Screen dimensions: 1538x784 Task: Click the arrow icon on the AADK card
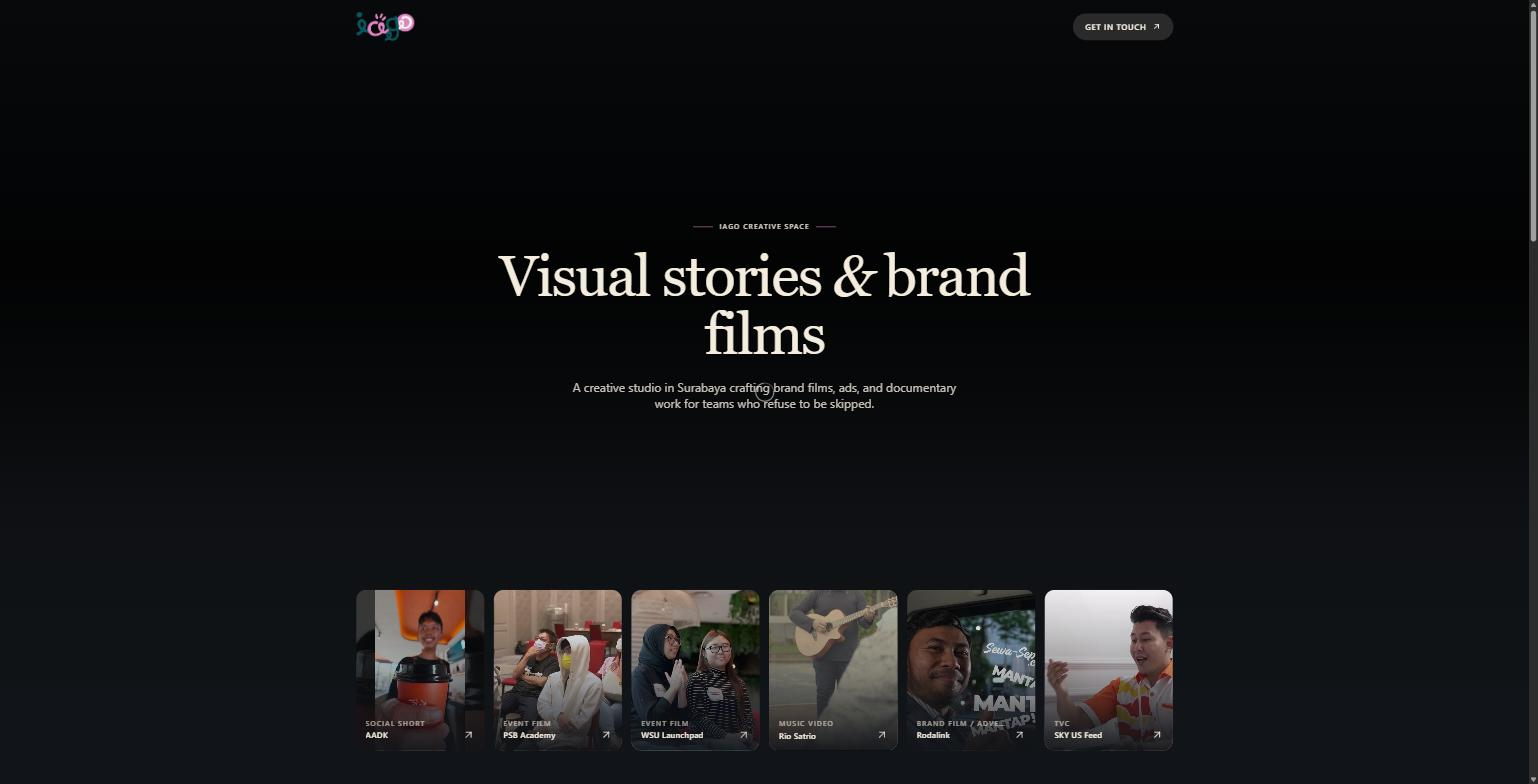tap(468, 735)
